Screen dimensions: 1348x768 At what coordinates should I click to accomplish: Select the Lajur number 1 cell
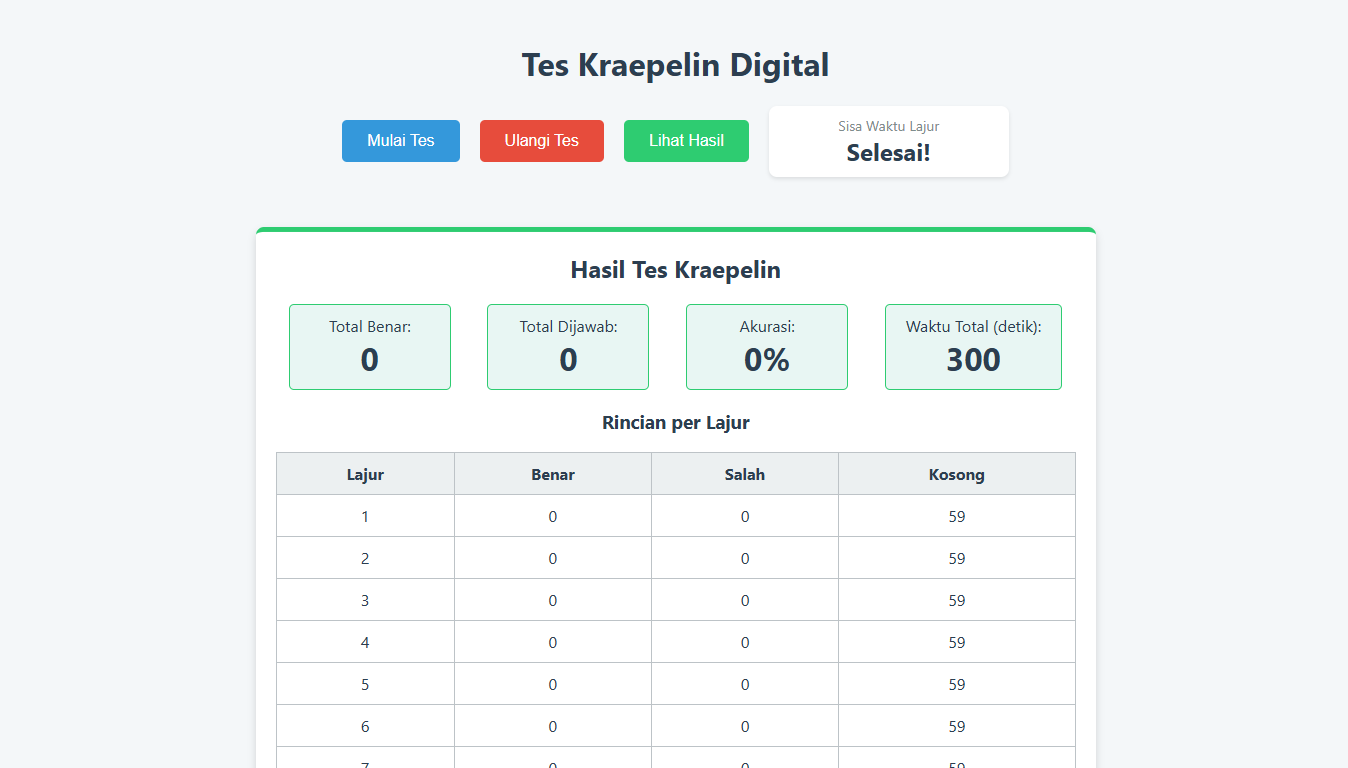pos(365,517)
